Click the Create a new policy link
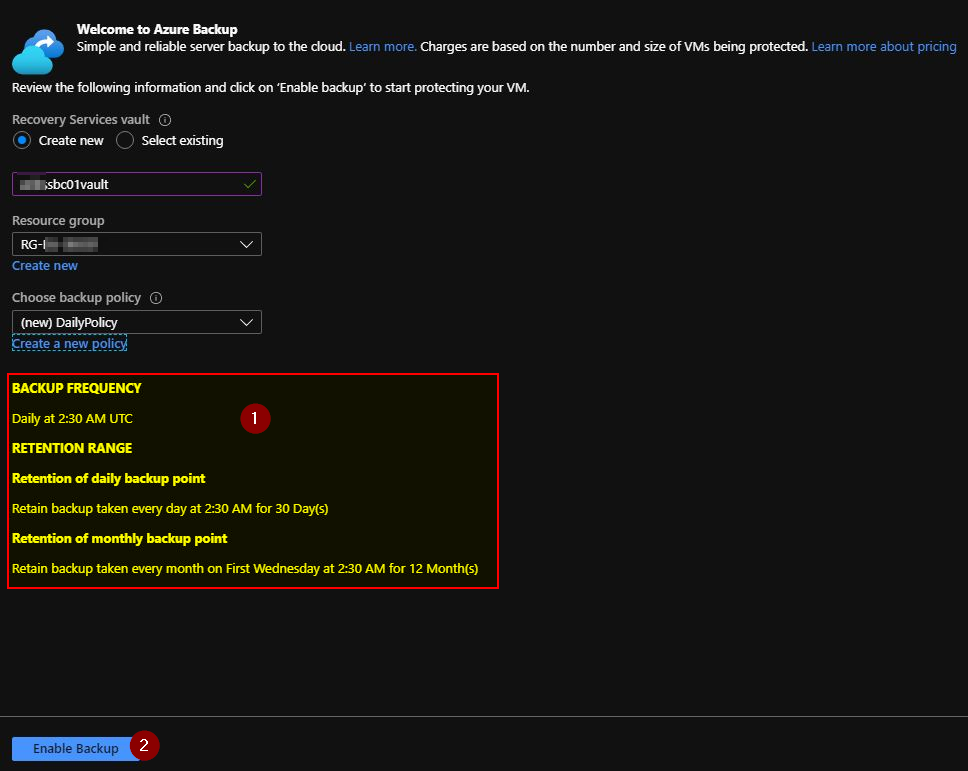Screen dimensions: 968x771 click(x=69, y=344)
